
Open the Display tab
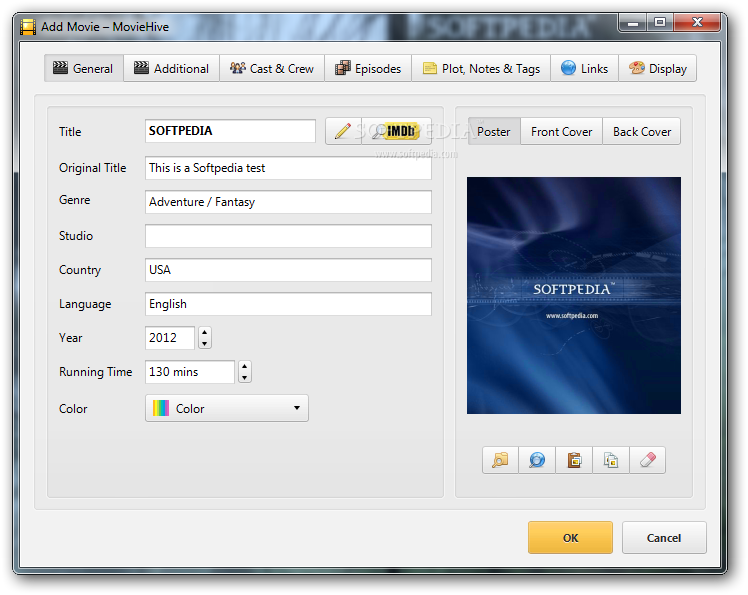pyautogui.click(x=657, y=68)
